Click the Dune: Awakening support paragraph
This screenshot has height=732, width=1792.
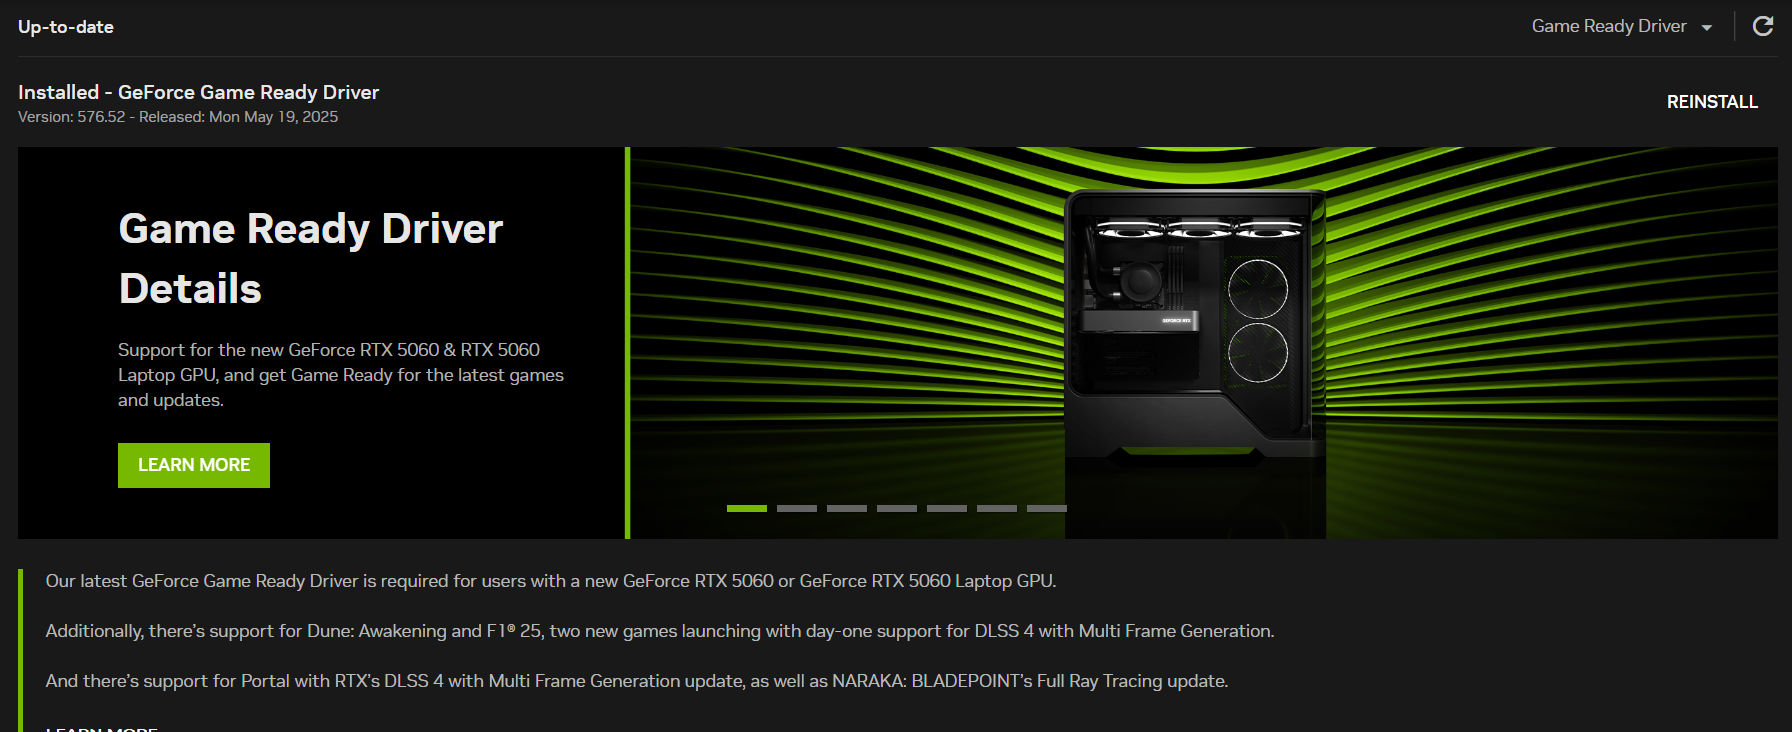click(x=660, y=631)
